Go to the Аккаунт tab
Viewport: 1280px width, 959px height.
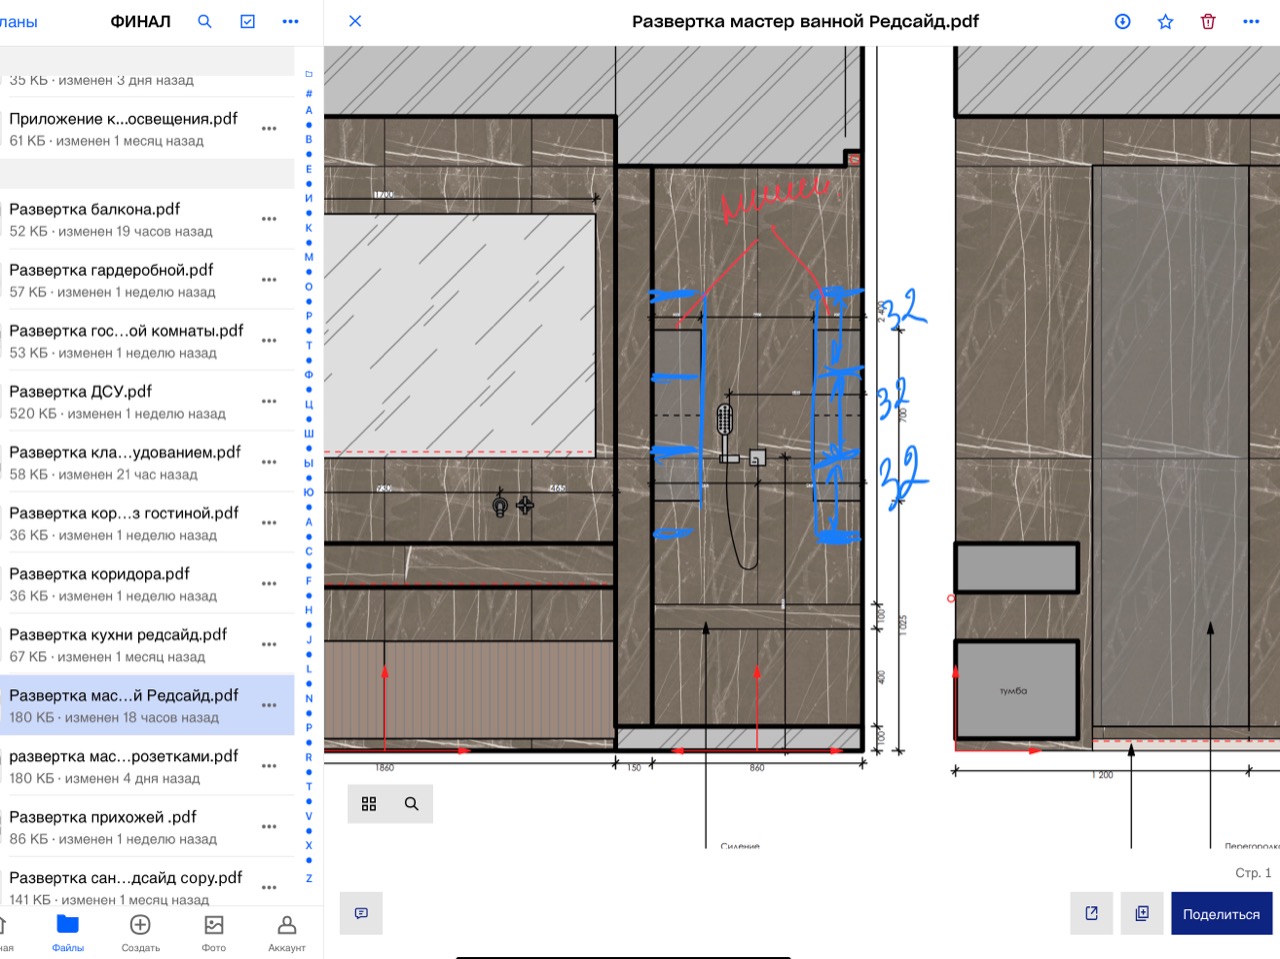point(287,933)
